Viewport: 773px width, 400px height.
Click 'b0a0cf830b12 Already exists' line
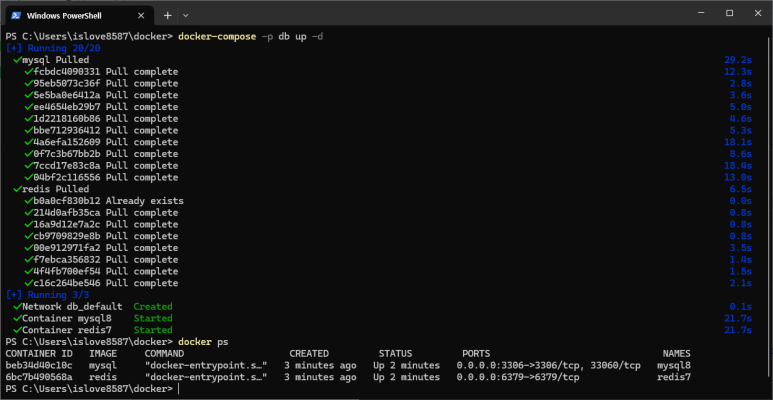pyautogui.click(x=104, y=201)
